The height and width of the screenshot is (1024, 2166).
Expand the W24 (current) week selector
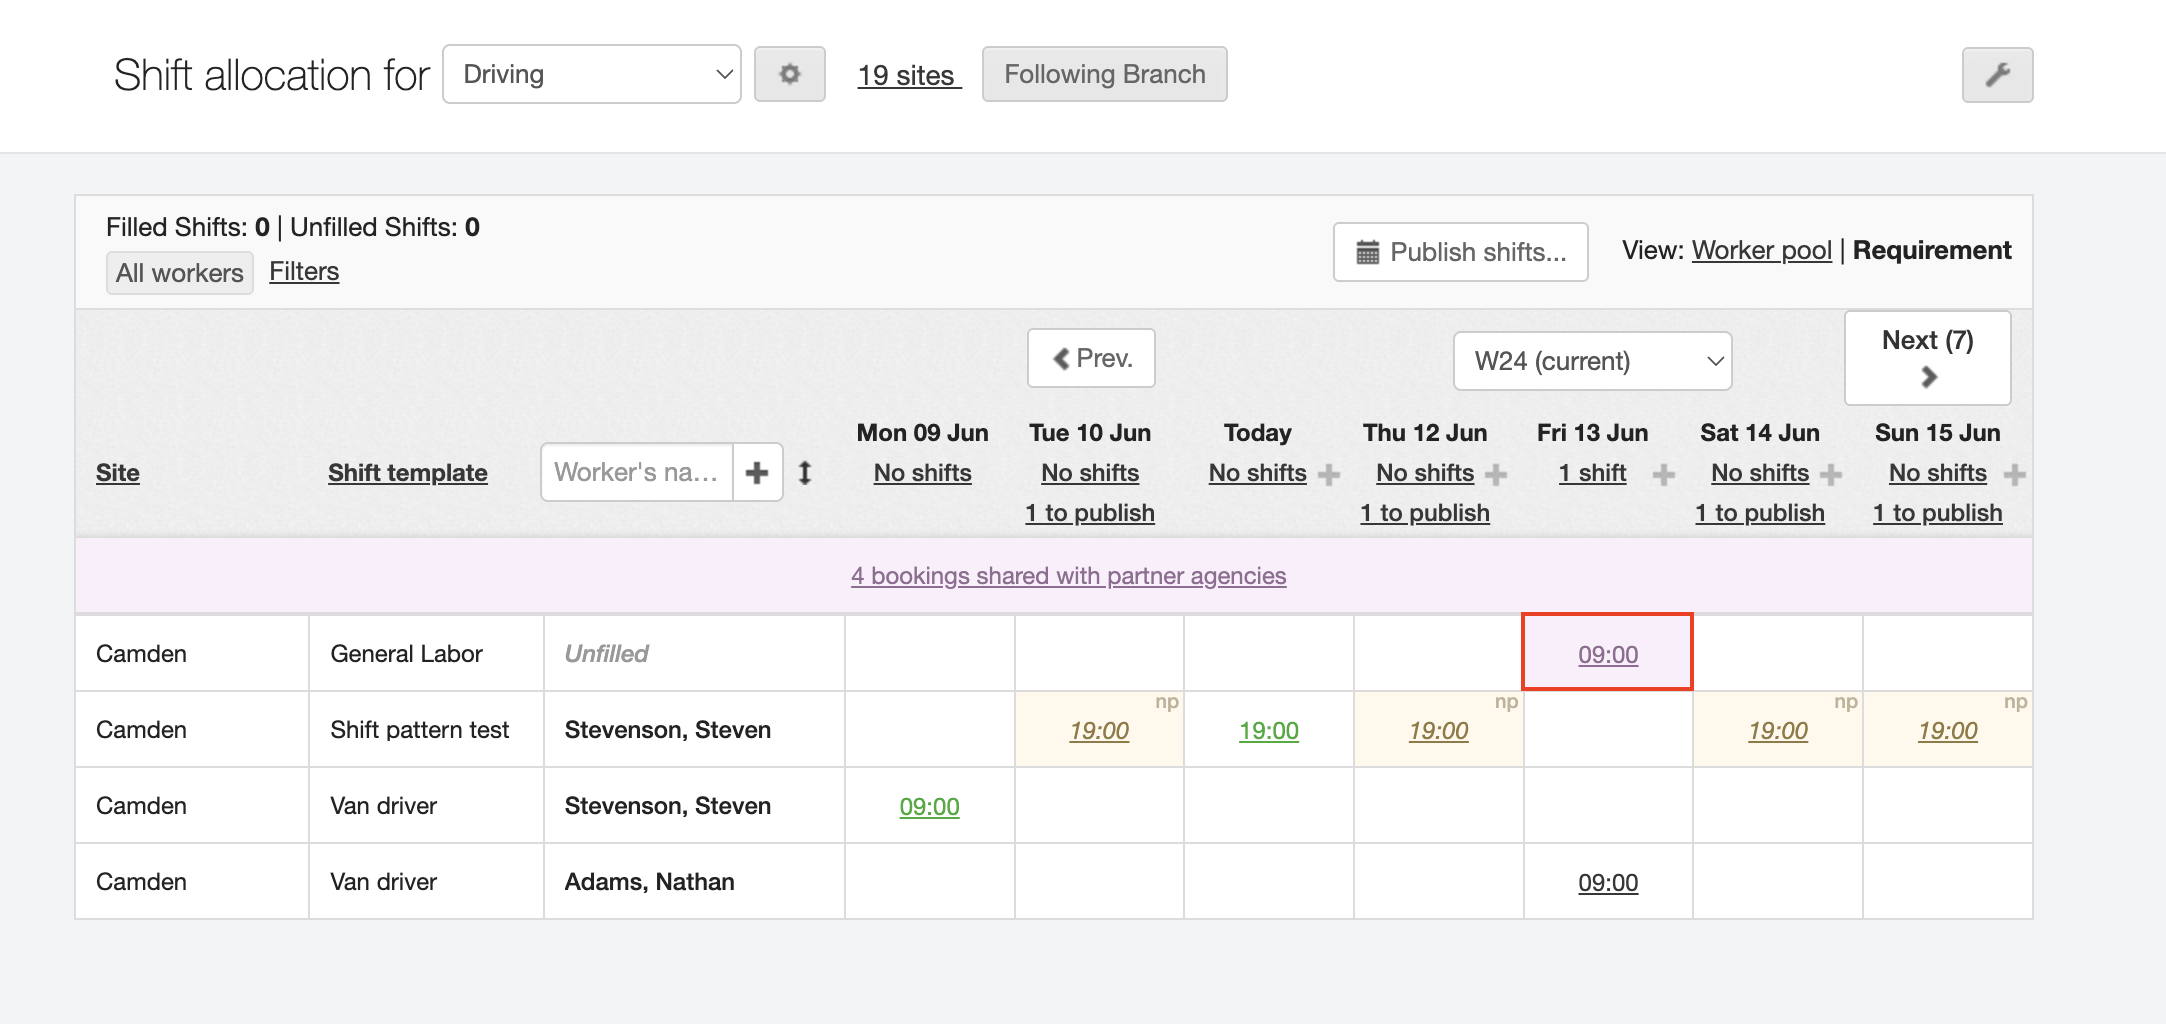[1592, 361]
